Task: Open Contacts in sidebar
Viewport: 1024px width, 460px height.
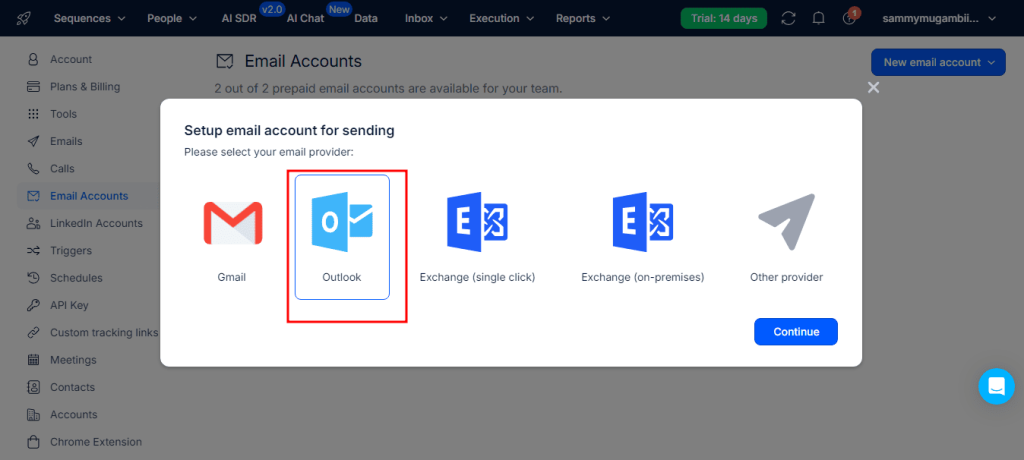Action: (72, 387)
